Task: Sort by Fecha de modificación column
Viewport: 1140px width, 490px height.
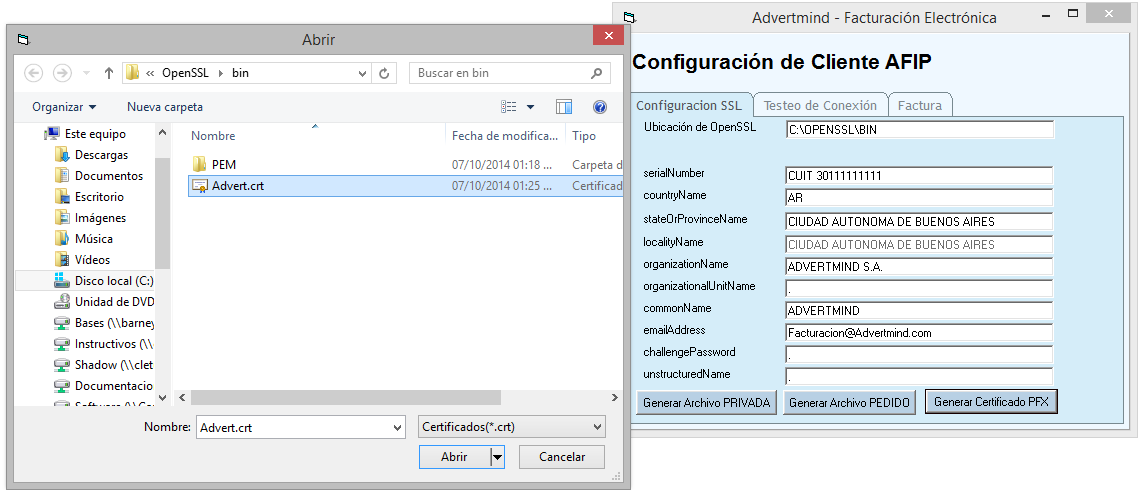Action: [x=505, y=136]
